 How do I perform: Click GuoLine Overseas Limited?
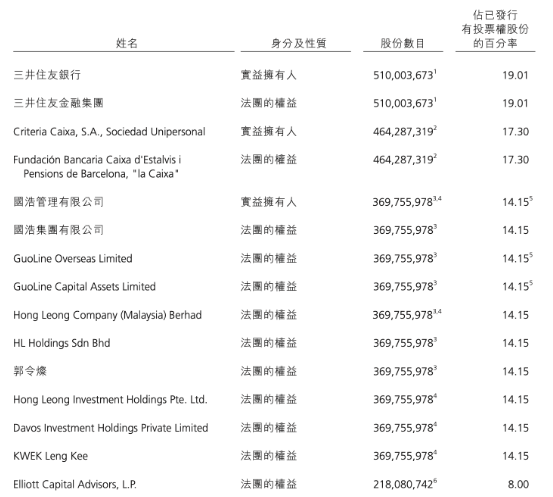73,259
